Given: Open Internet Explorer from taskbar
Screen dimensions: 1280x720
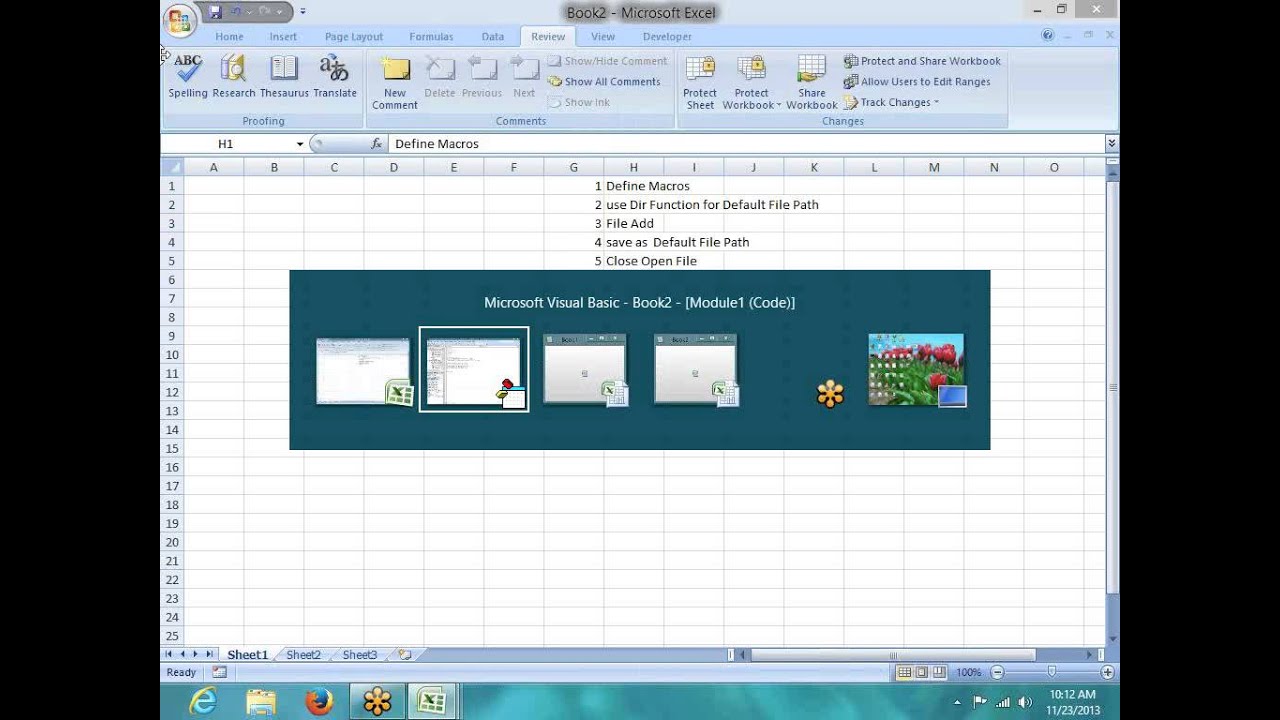Looking at the screenshot, I should (x=202, y=702).
